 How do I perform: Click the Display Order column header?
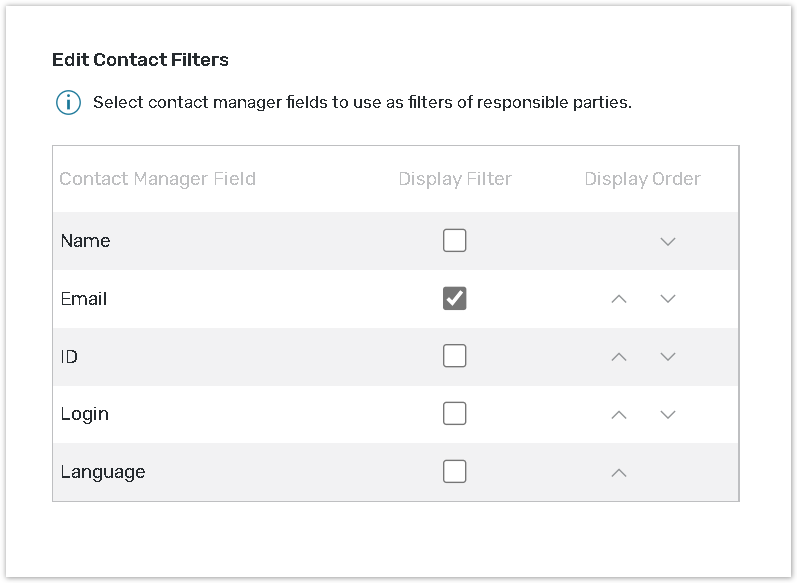[642, 179]
